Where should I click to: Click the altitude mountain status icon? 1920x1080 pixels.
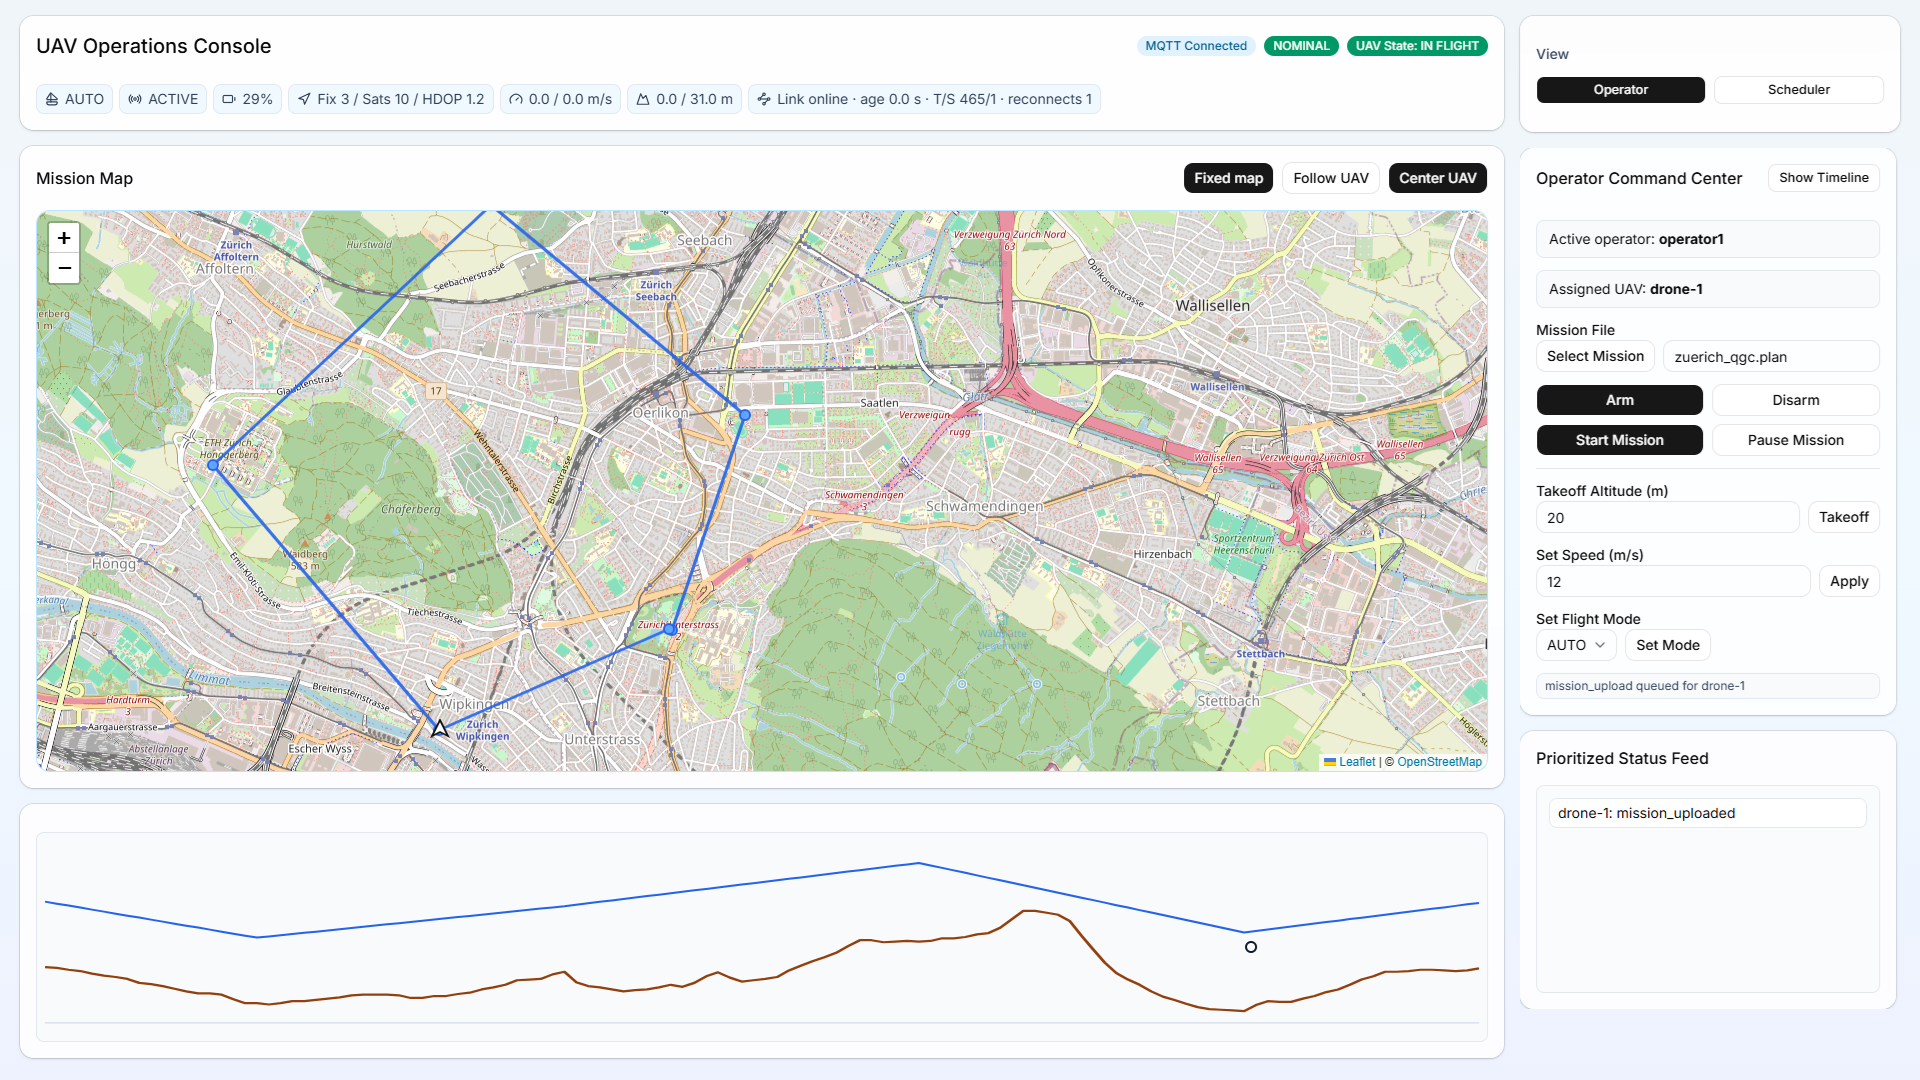point(643,99)
